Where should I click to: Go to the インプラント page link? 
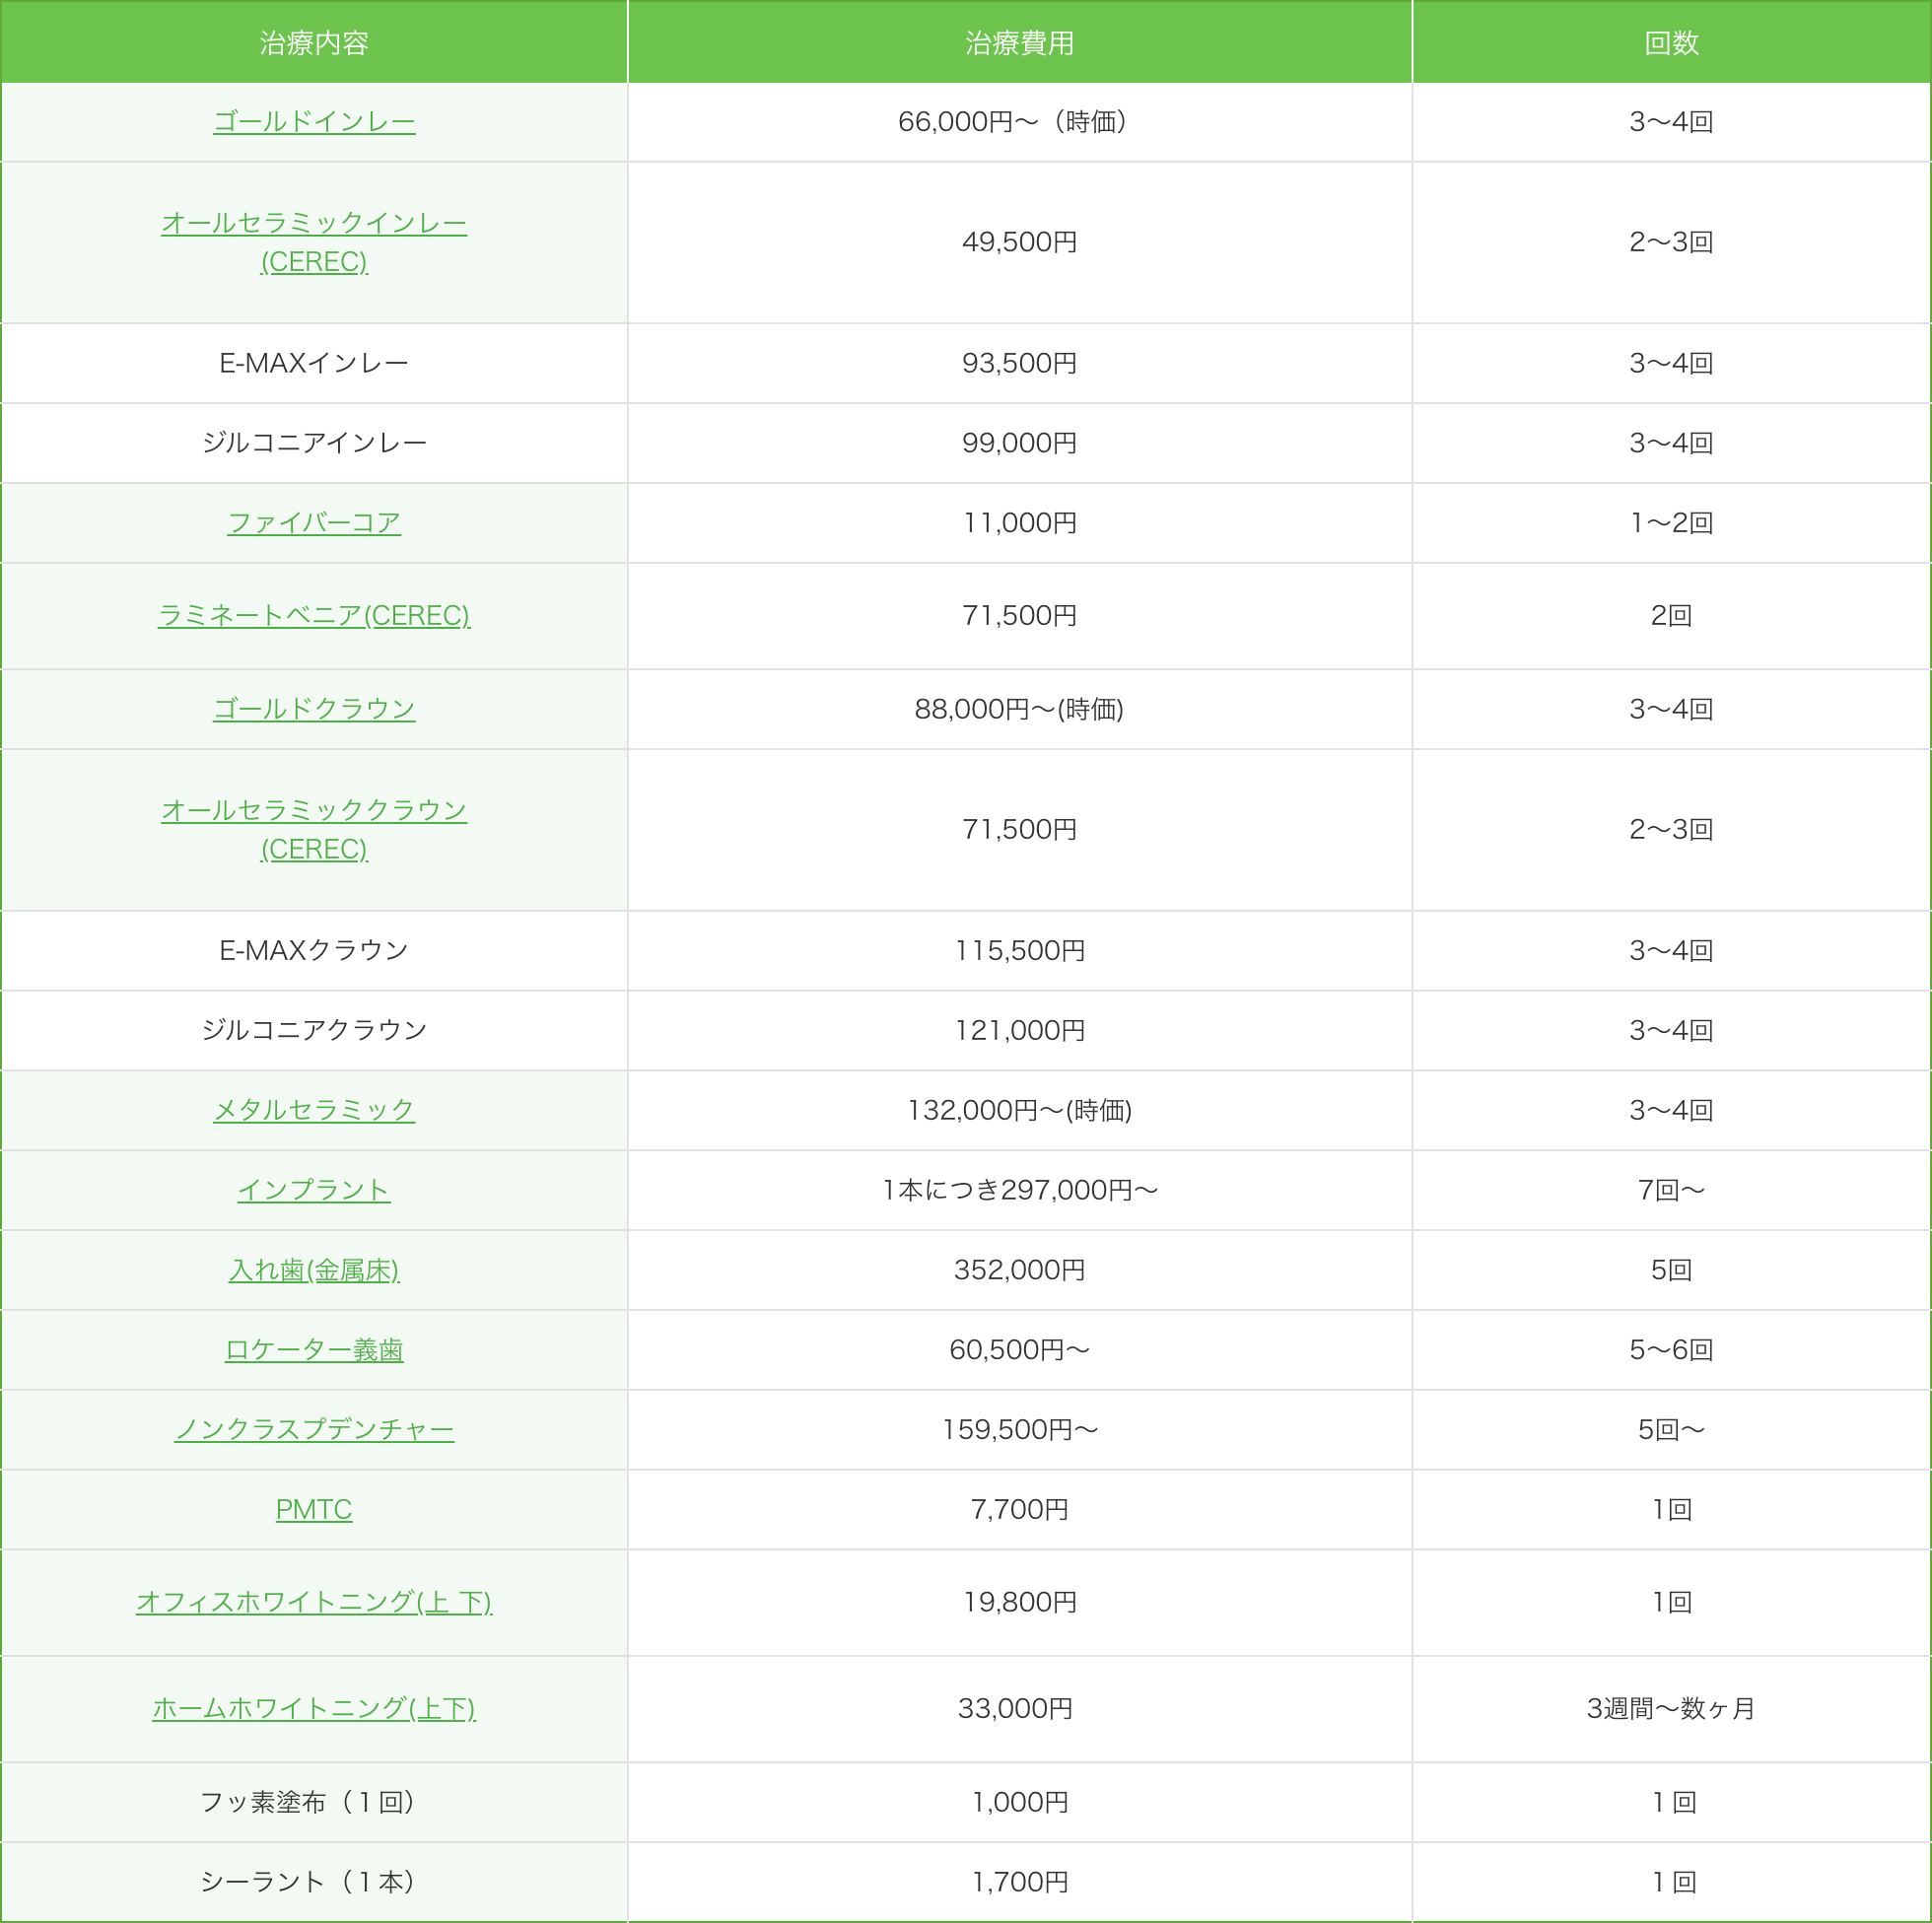[314, 1190]
